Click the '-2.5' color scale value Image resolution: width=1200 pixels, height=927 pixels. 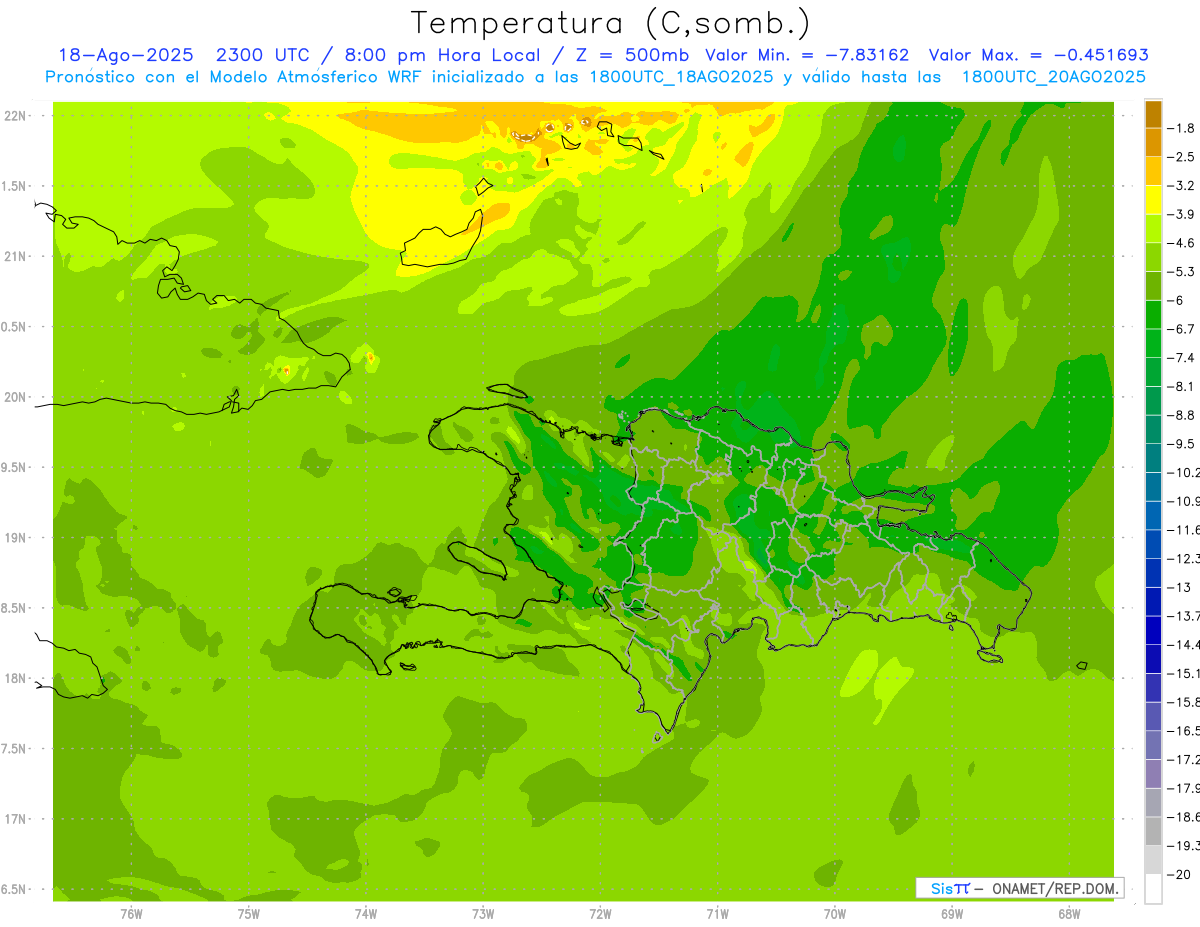coord(1182,157)
